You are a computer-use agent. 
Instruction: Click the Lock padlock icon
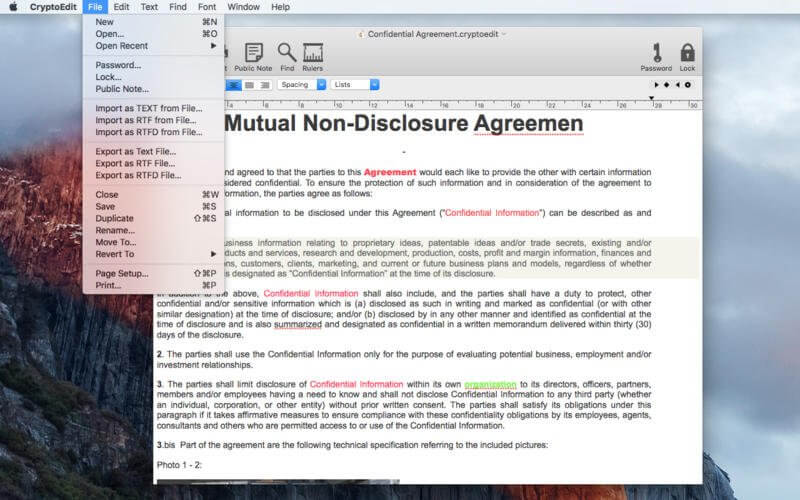[x=687, y=54]
